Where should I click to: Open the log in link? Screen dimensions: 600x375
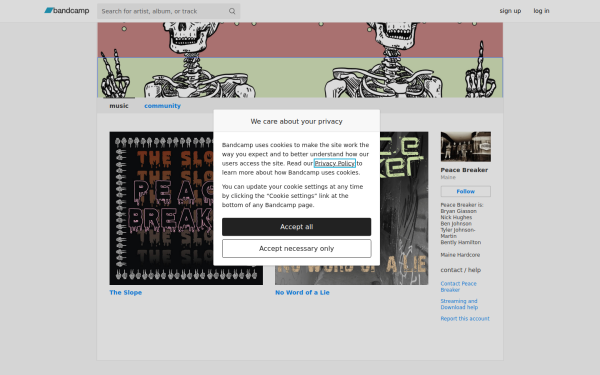click(541, 11)
